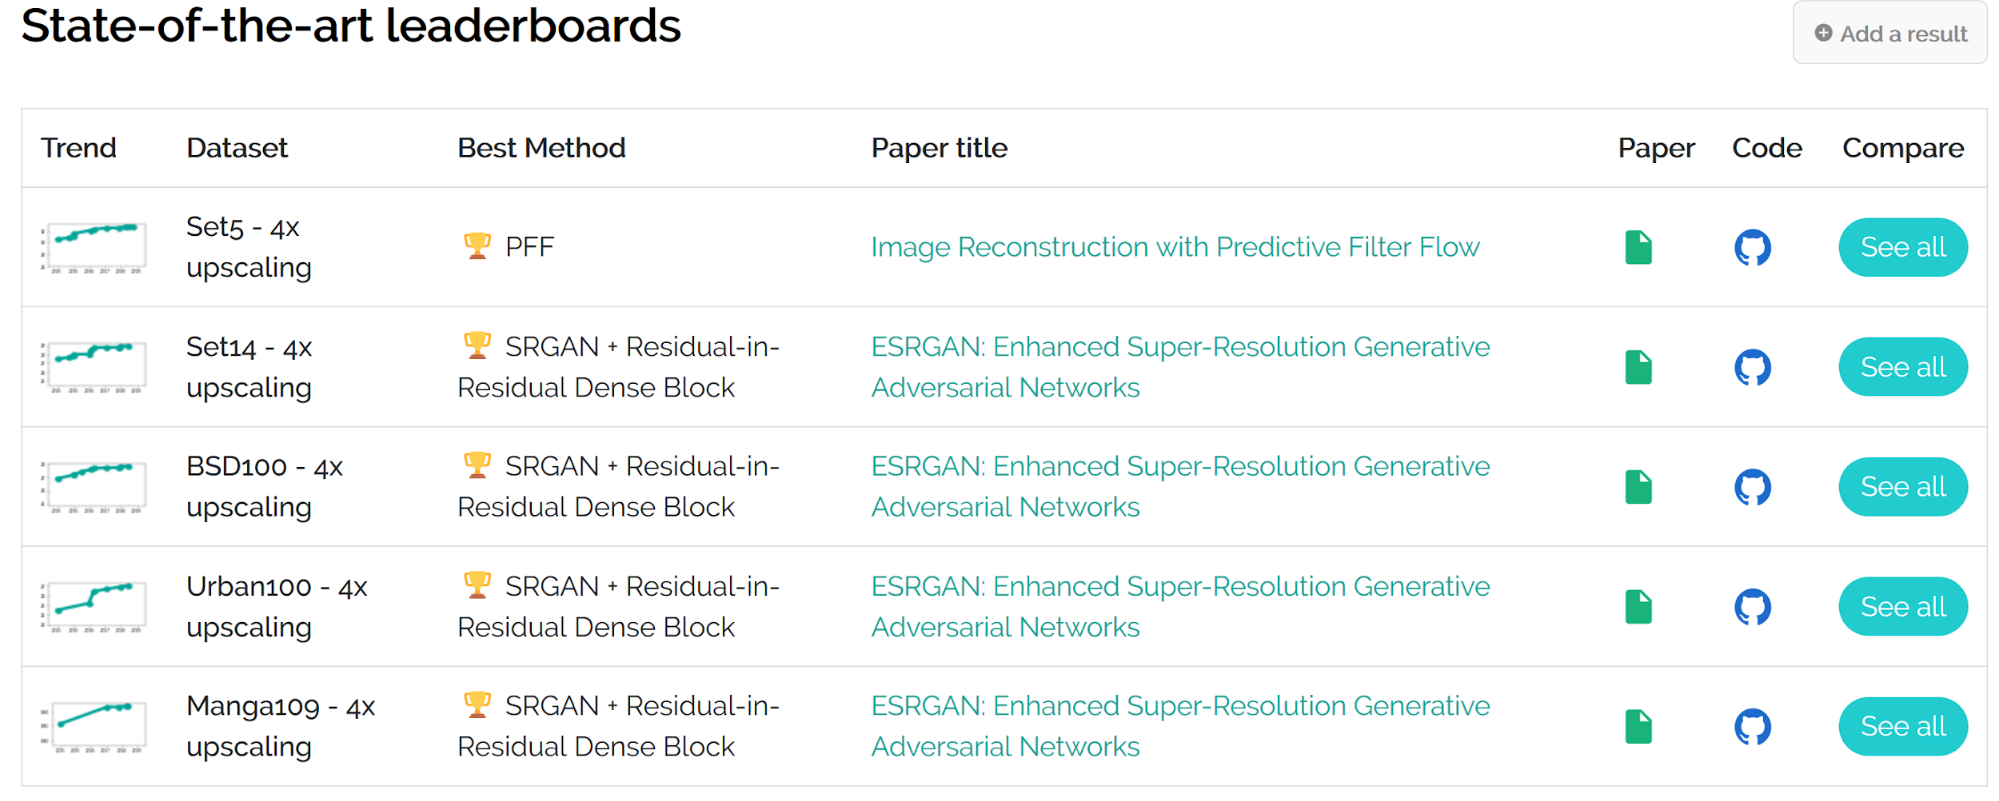The image size is (1999, 801).
Task: Click See all for Set14 upscaling
Action: click(1903, 367)
